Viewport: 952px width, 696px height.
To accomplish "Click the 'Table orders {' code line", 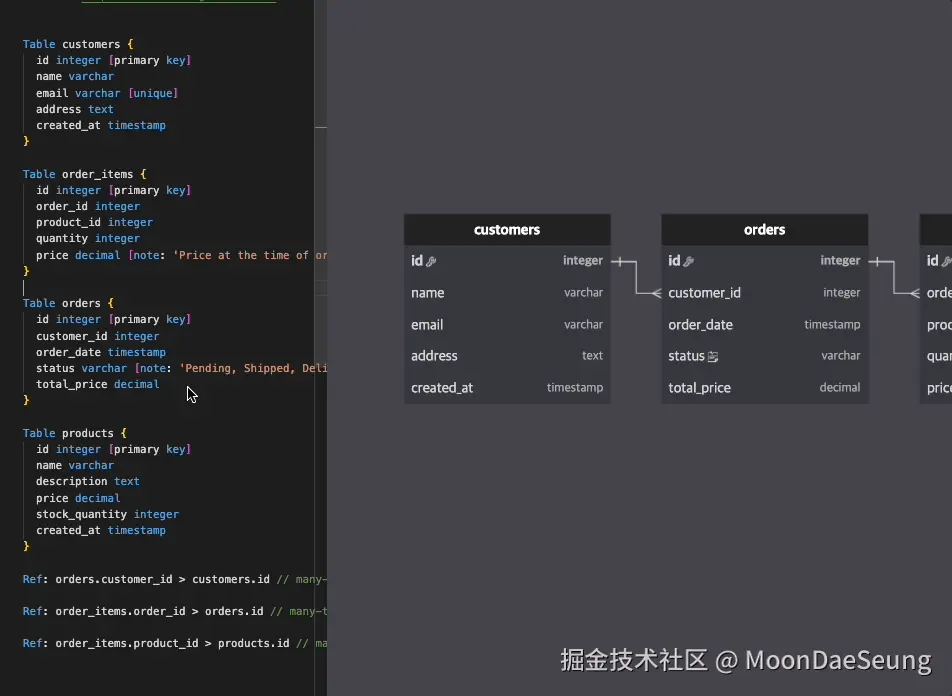I will tap(68, 303).
